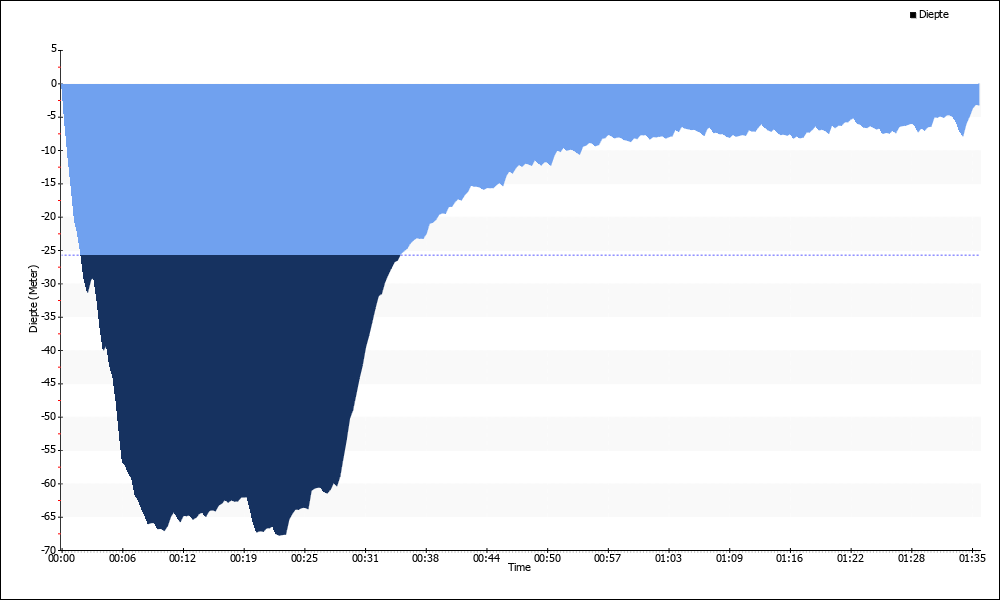The image size is (1000, 600).
Task: Select the 01:09 time axis label
Action: coord(729,559)
